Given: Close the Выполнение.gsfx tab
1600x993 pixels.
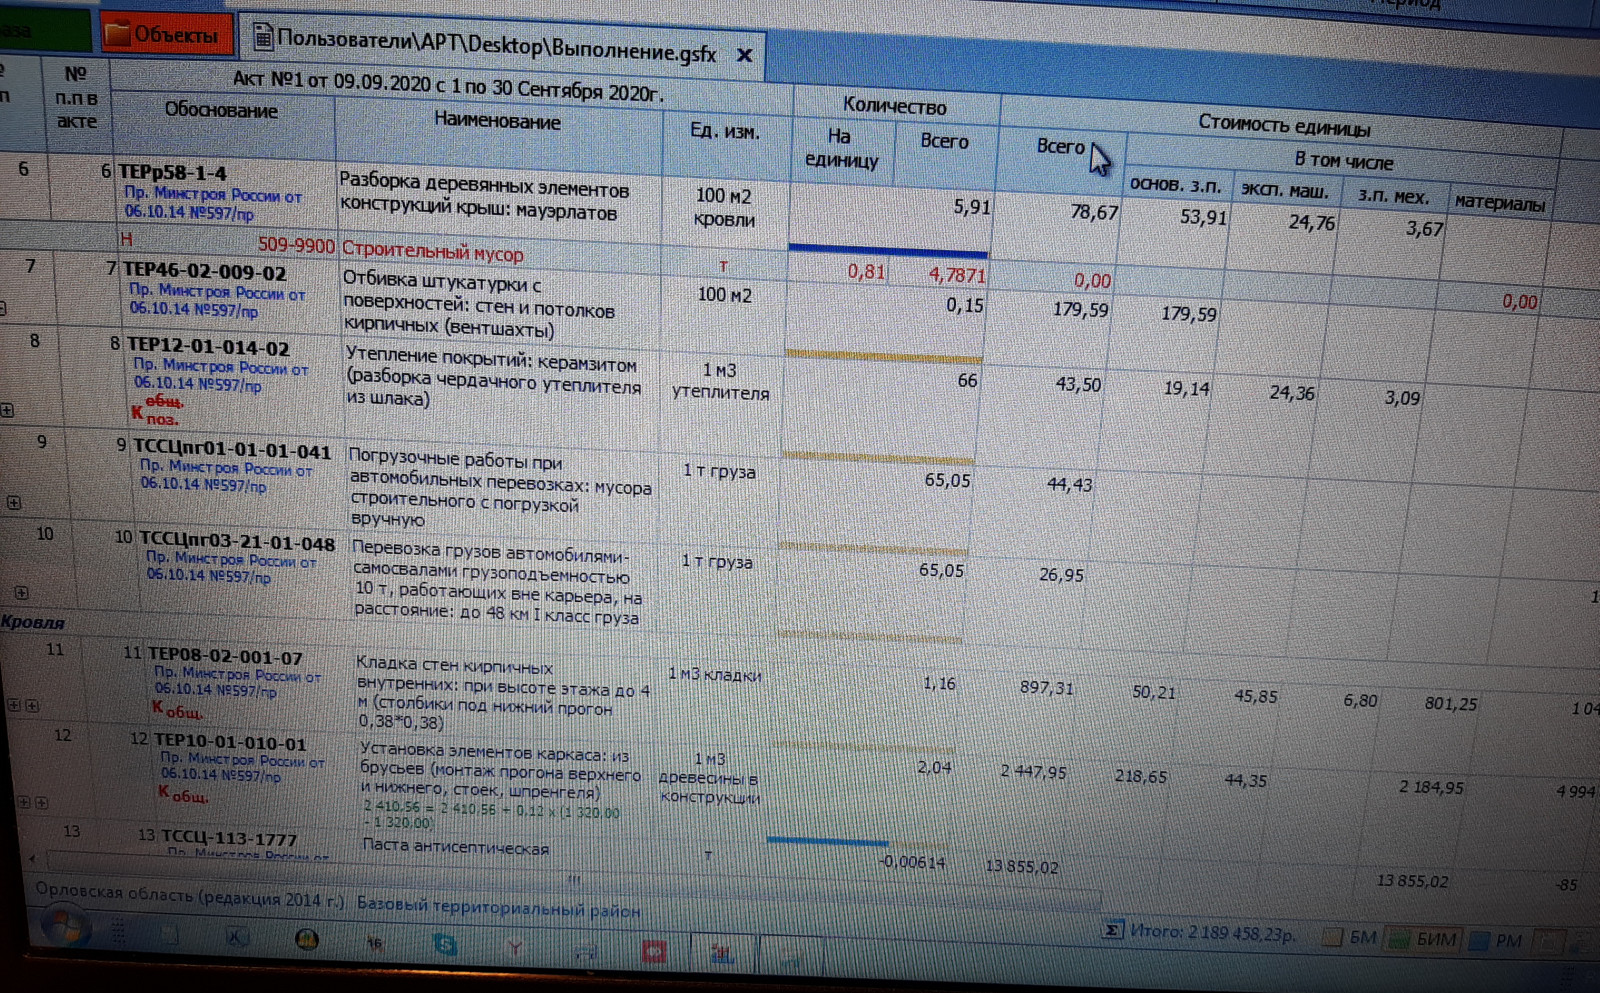Looking at the screenshot, I should coord(745,55).
